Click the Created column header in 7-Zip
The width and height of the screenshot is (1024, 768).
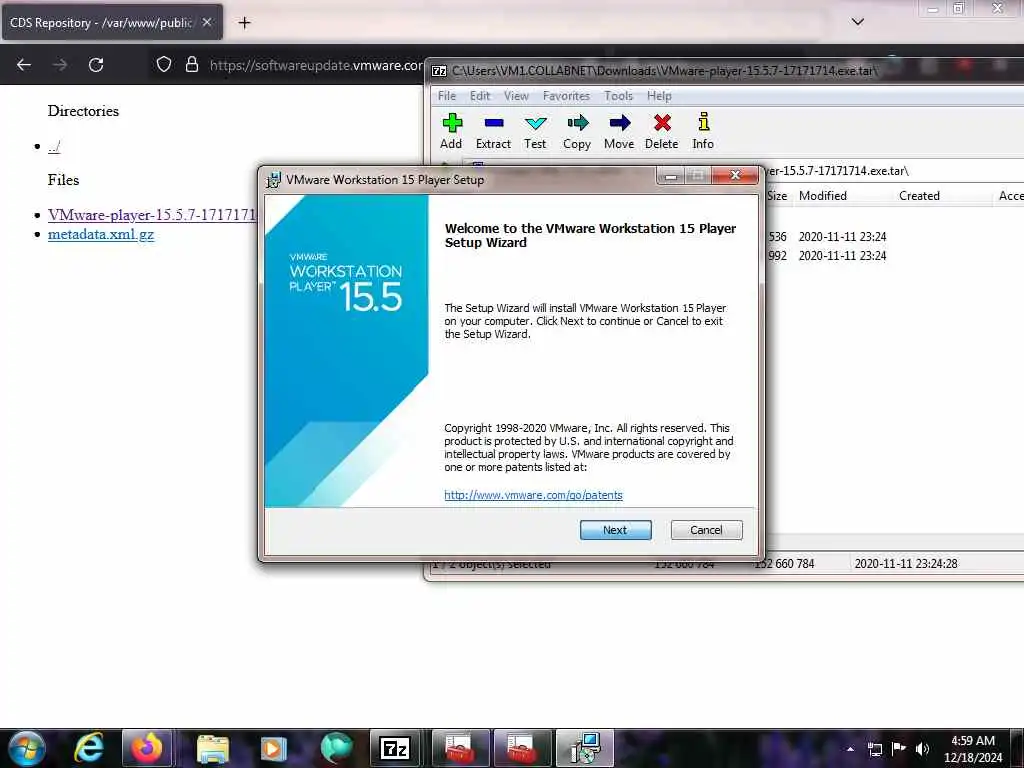tap(920, 196)
